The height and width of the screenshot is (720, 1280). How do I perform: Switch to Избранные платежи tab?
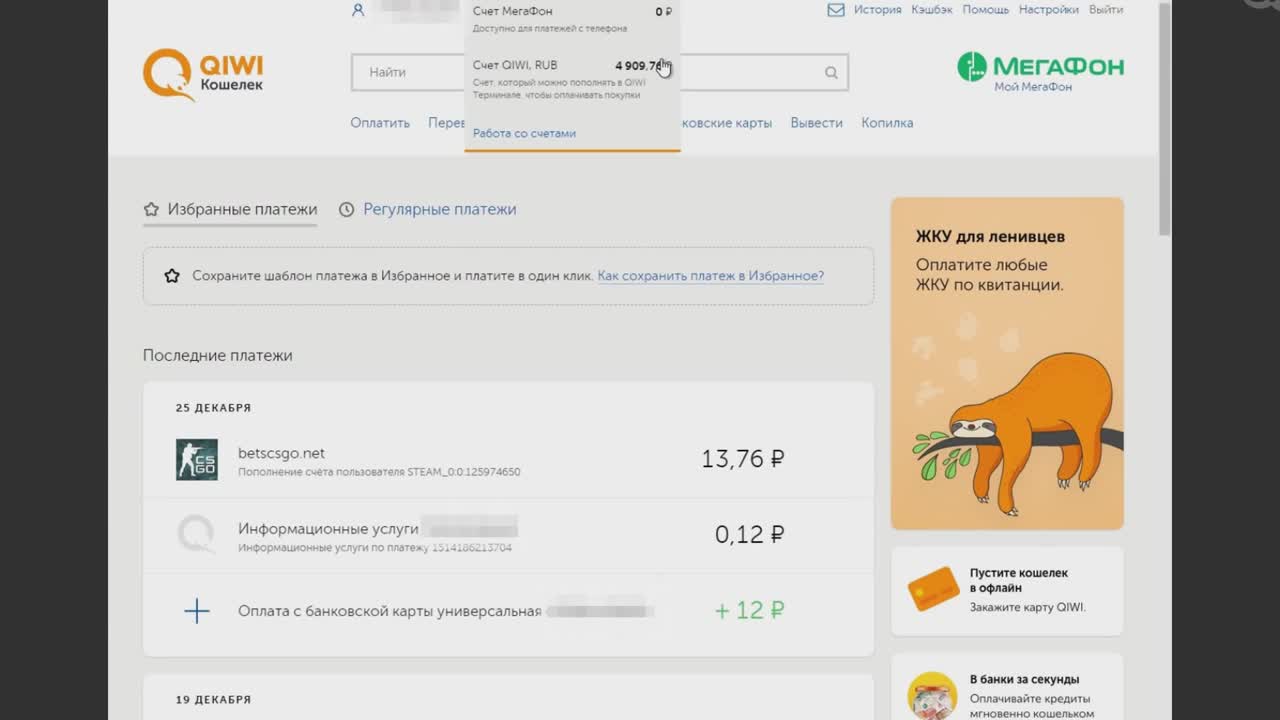230,209
